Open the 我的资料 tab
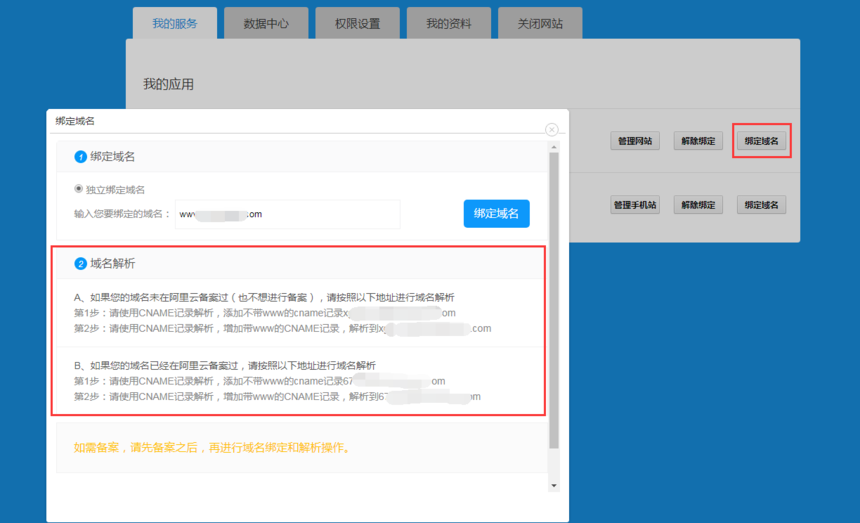This screenshot has width=860, height=523. [x=448, y=23]
